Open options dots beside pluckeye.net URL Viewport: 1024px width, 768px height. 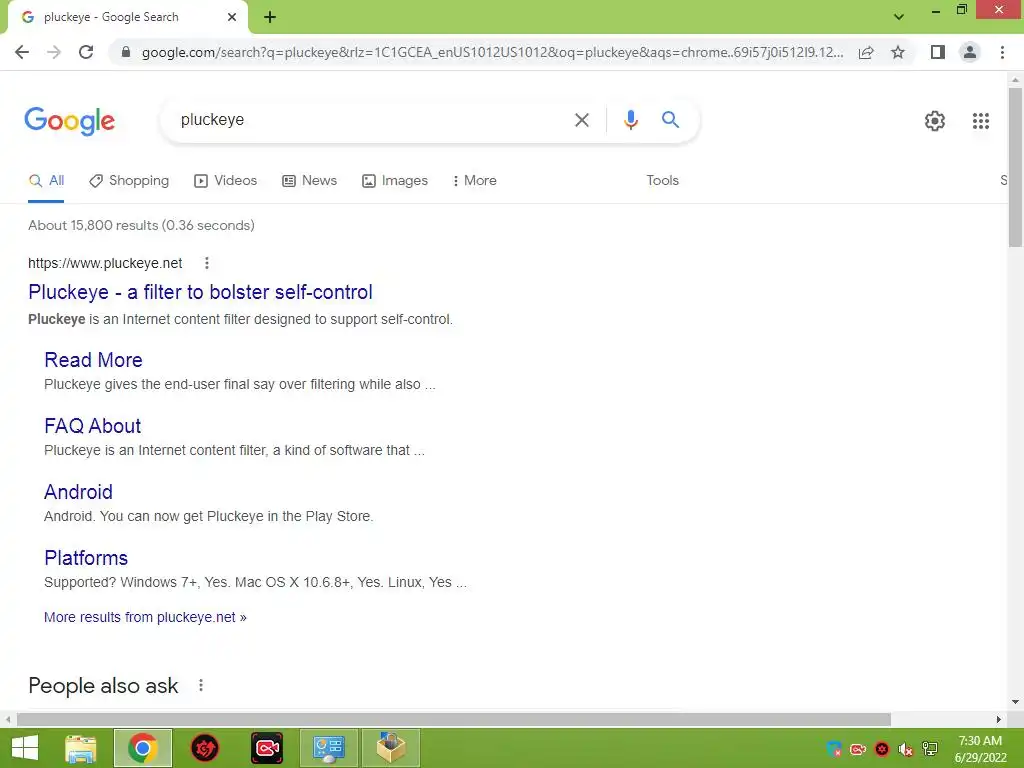coord(206,263)
